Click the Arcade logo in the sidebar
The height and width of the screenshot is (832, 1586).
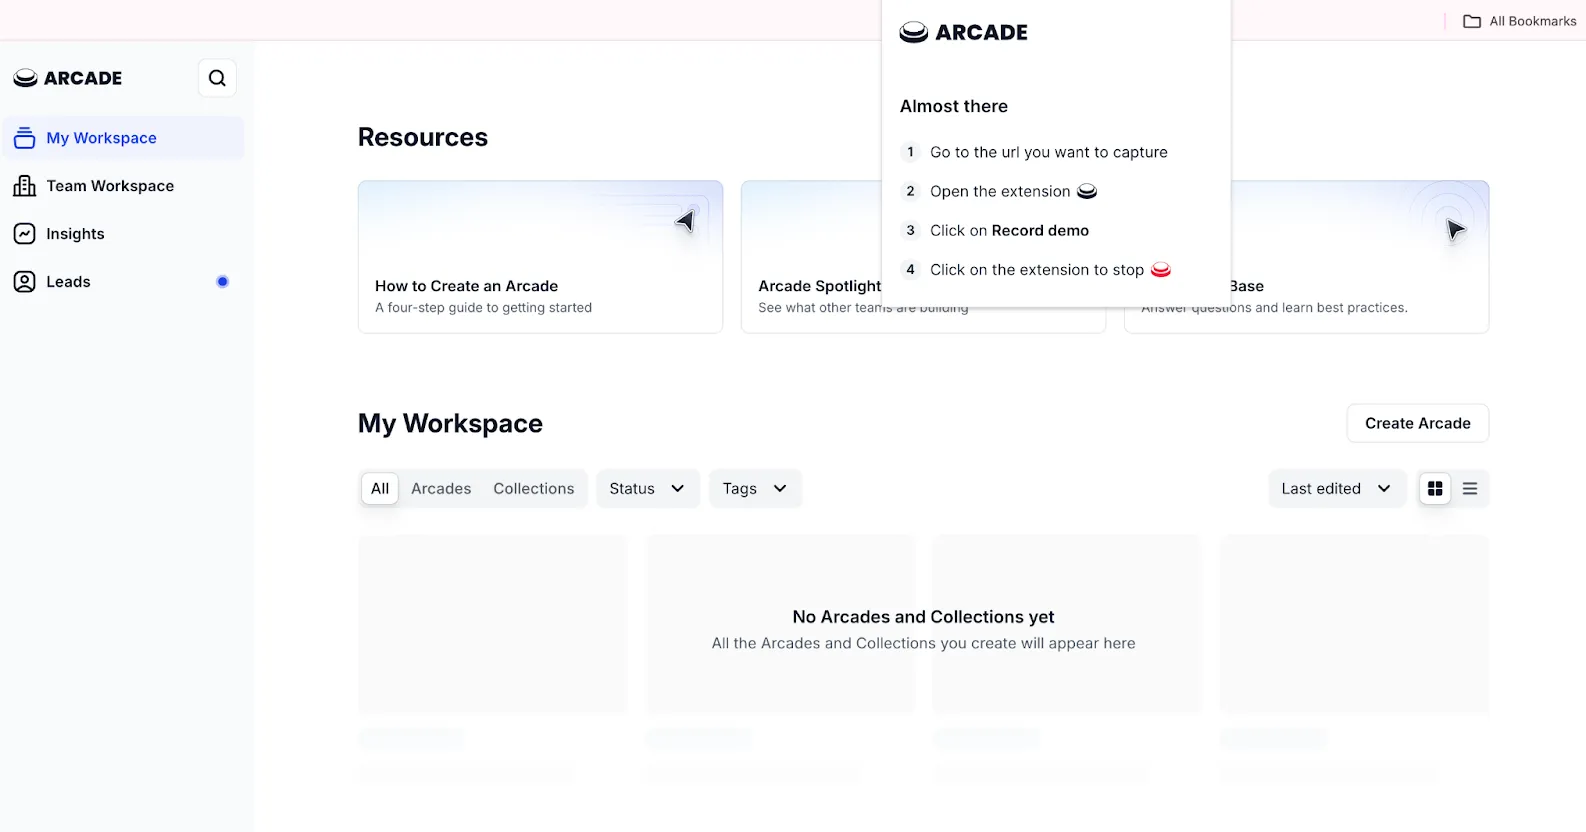coord(68,78)
